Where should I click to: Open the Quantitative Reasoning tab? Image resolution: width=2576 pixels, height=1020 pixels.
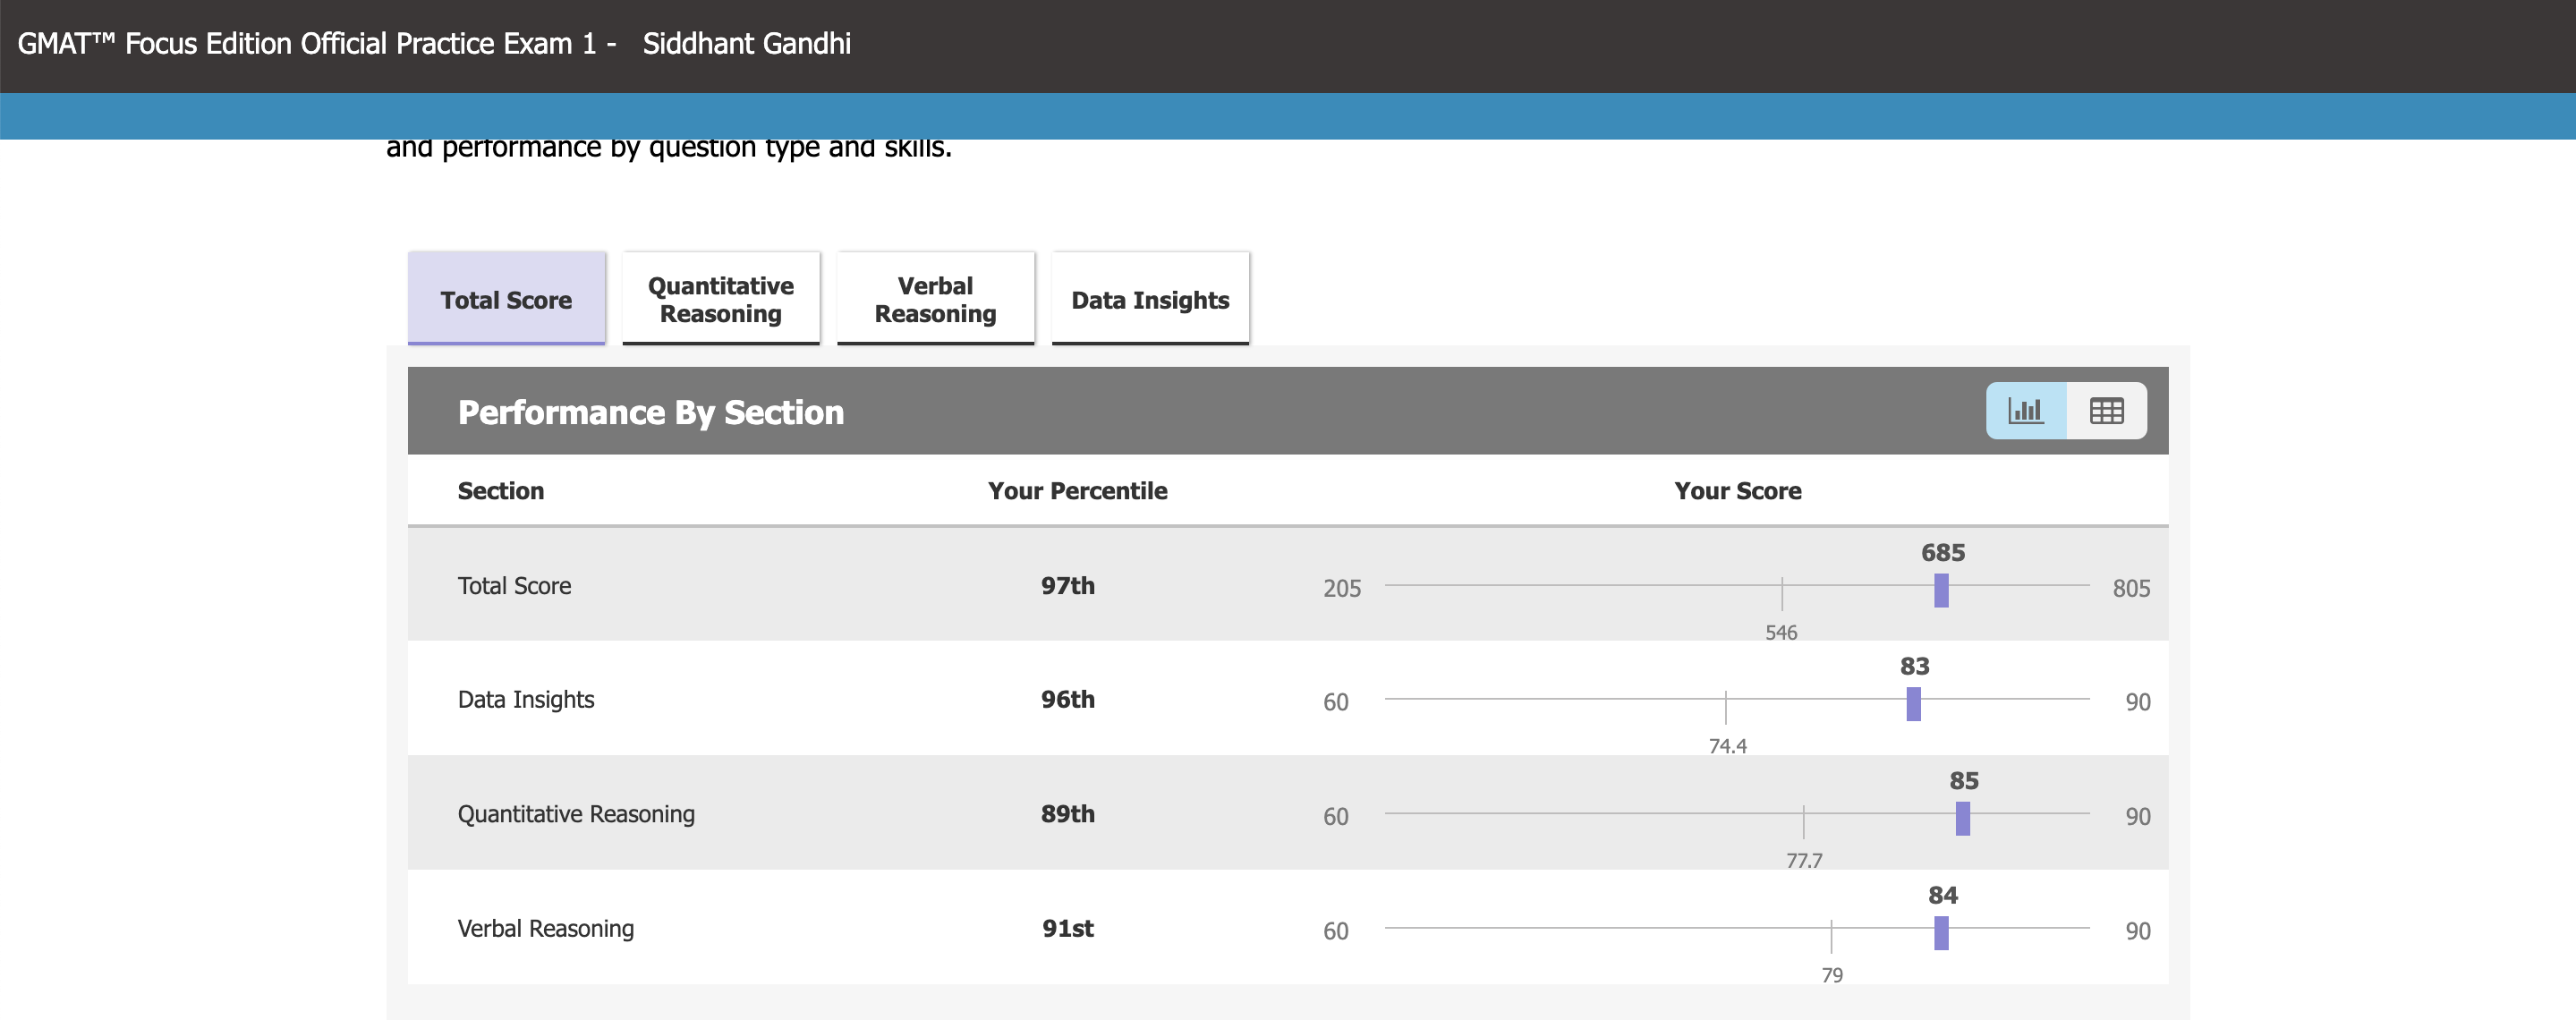[x=719, y=298]
